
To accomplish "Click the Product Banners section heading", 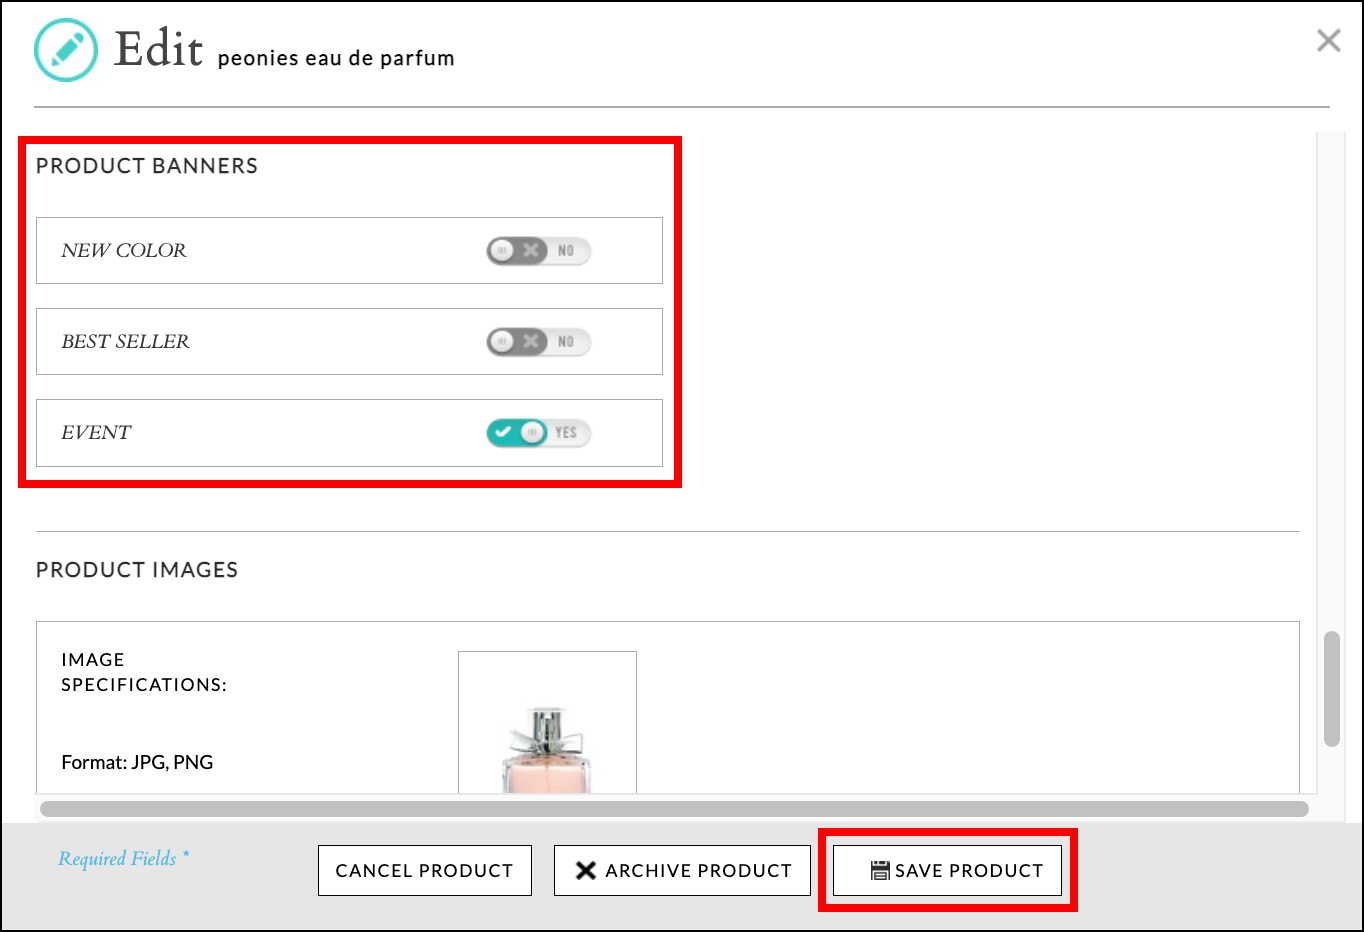I will click(x=147, y=166).
